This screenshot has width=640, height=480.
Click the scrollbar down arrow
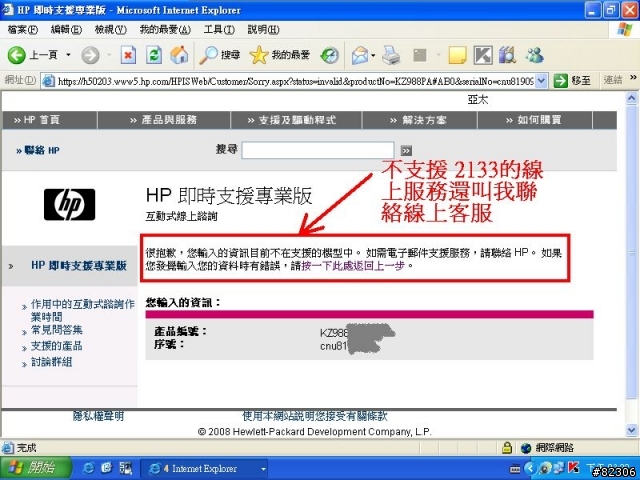[631, 430]
